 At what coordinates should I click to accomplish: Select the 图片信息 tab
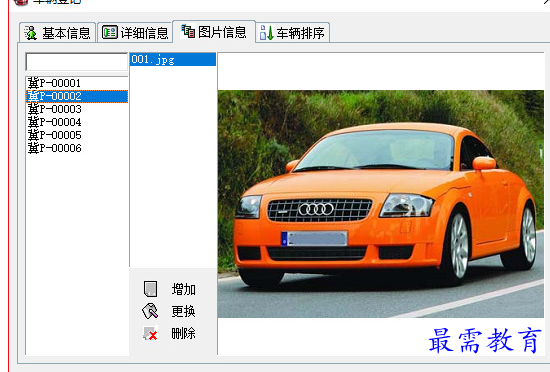click(x=214, y=32)
